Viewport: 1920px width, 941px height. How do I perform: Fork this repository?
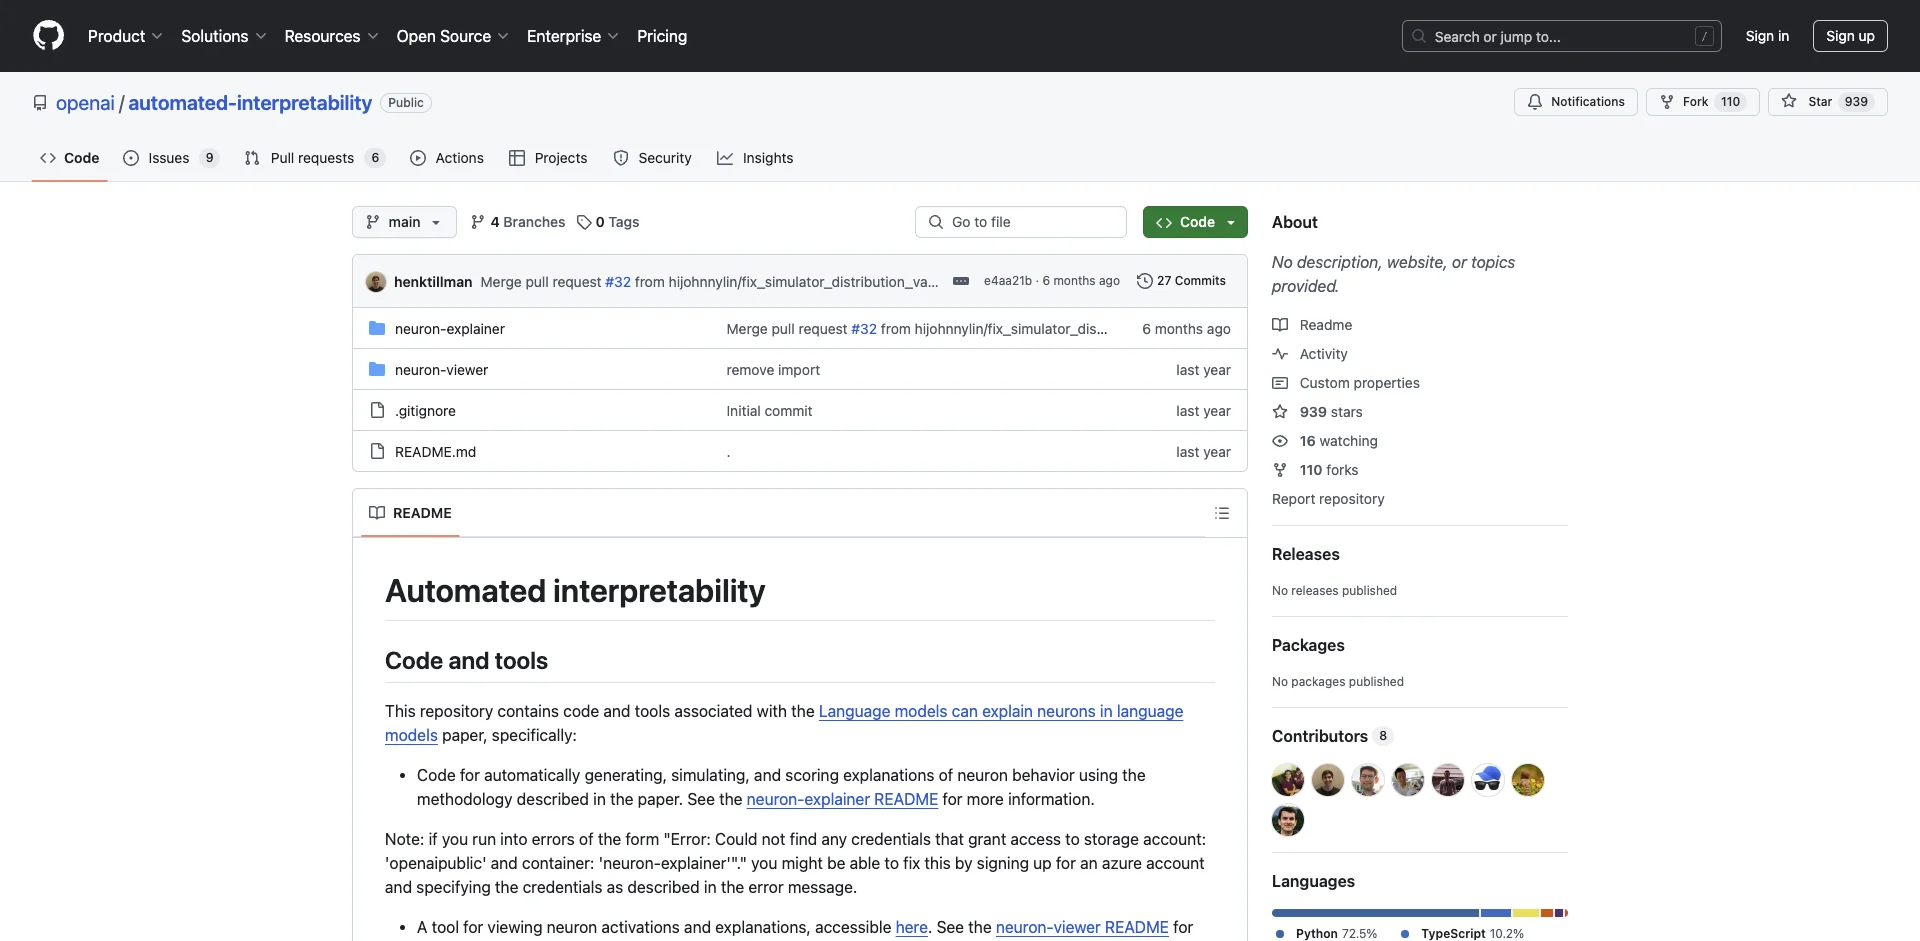pyautogui.click(x=1702, y=102)
